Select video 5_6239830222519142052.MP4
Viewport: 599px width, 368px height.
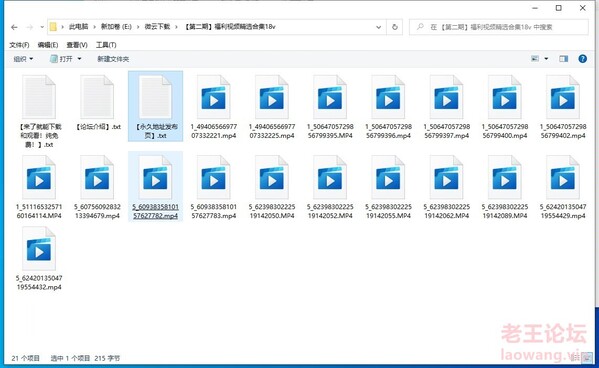[x=330, y=187]
